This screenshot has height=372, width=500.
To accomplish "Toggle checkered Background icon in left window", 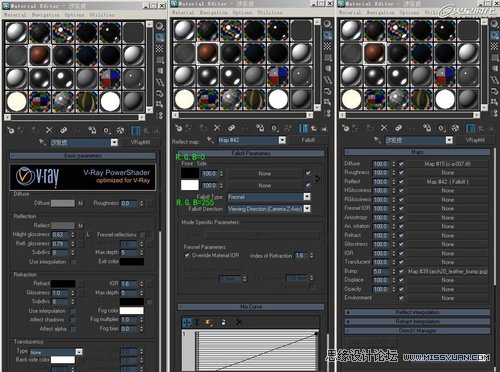I will (160, 48).
